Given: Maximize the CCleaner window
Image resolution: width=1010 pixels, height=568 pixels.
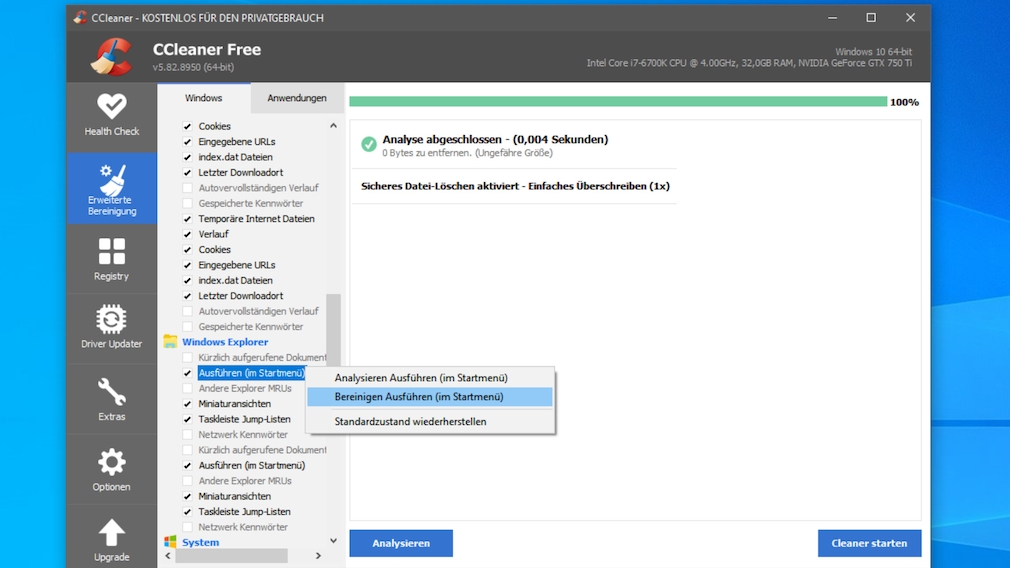Looking at the screenshot, I should [871, 17].
